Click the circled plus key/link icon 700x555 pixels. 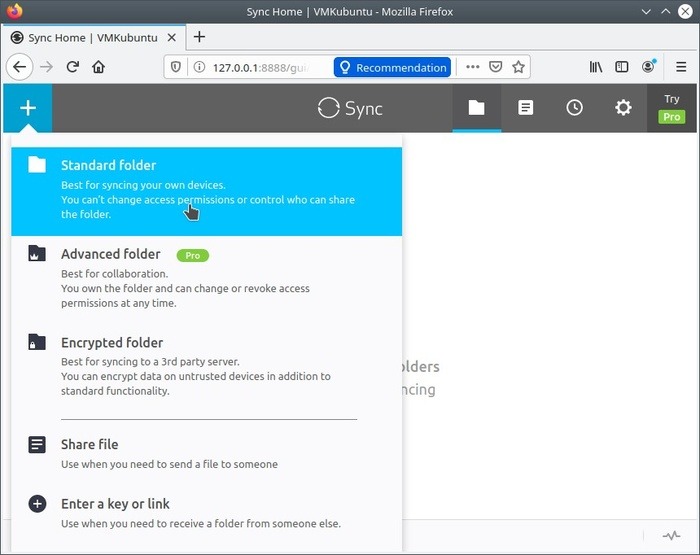[x=37, y=504]
